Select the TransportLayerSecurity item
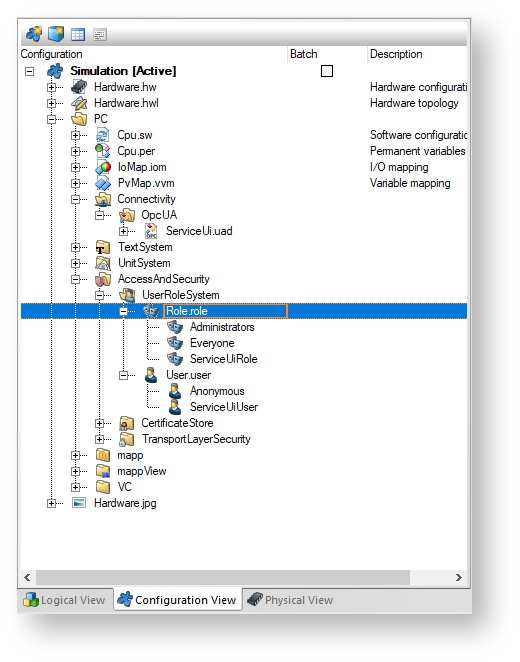 click(196, 439)
